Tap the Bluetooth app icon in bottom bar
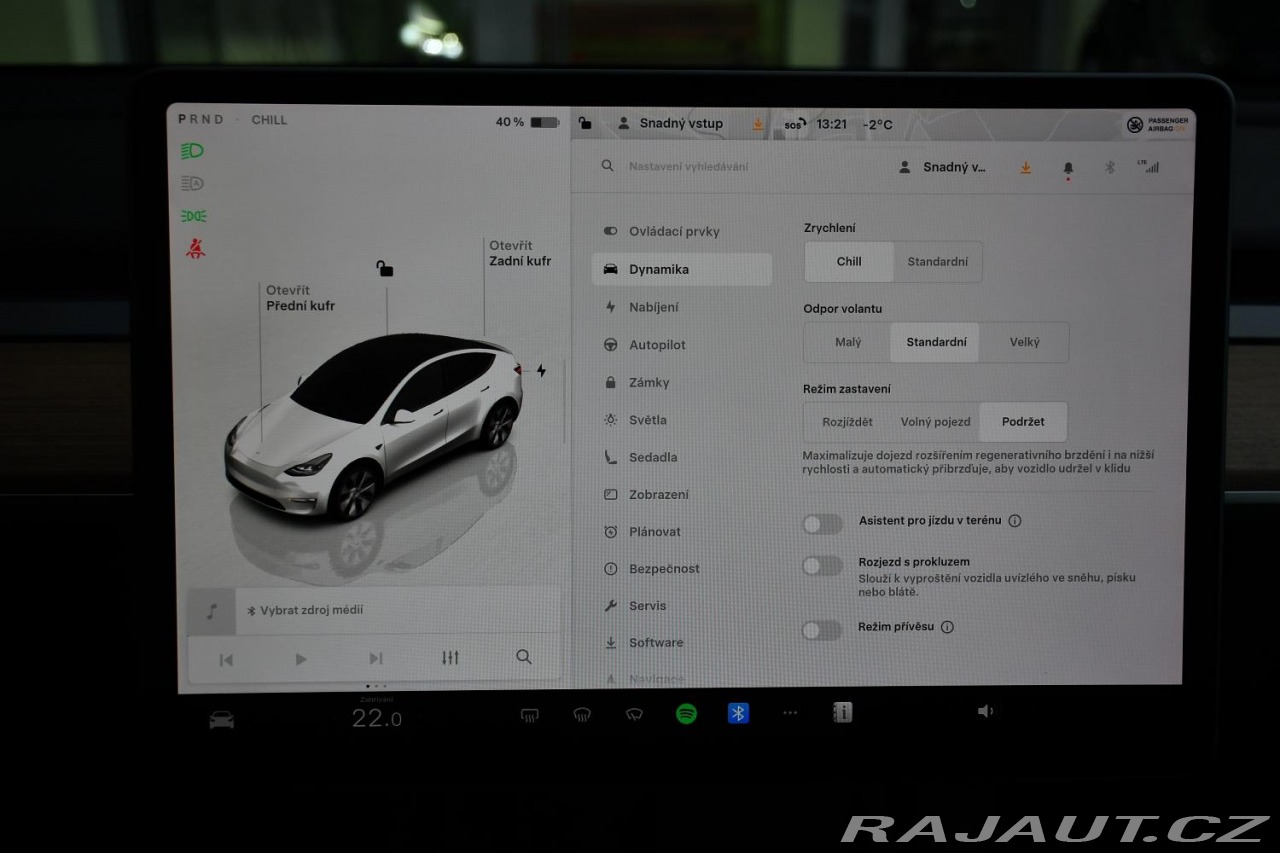The height and width of the screenshot is (853, 1280). [738, 713]
